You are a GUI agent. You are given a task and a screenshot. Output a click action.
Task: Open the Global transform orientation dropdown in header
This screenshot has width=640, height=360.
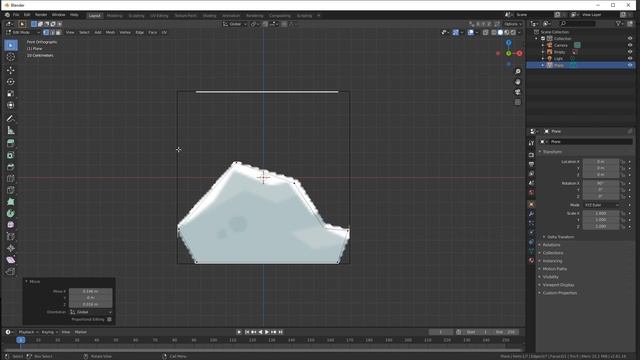coord(235,24)
